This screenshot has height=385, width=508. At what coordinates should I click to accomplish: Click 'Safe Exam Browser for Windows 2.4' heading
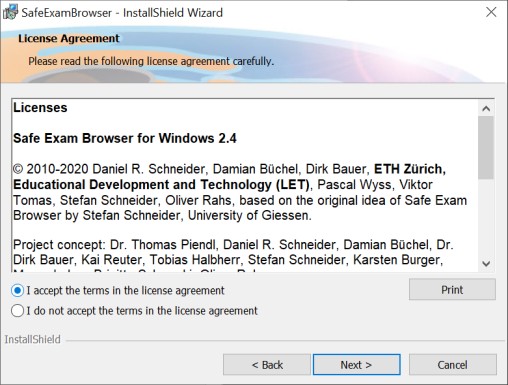(125, 138)
